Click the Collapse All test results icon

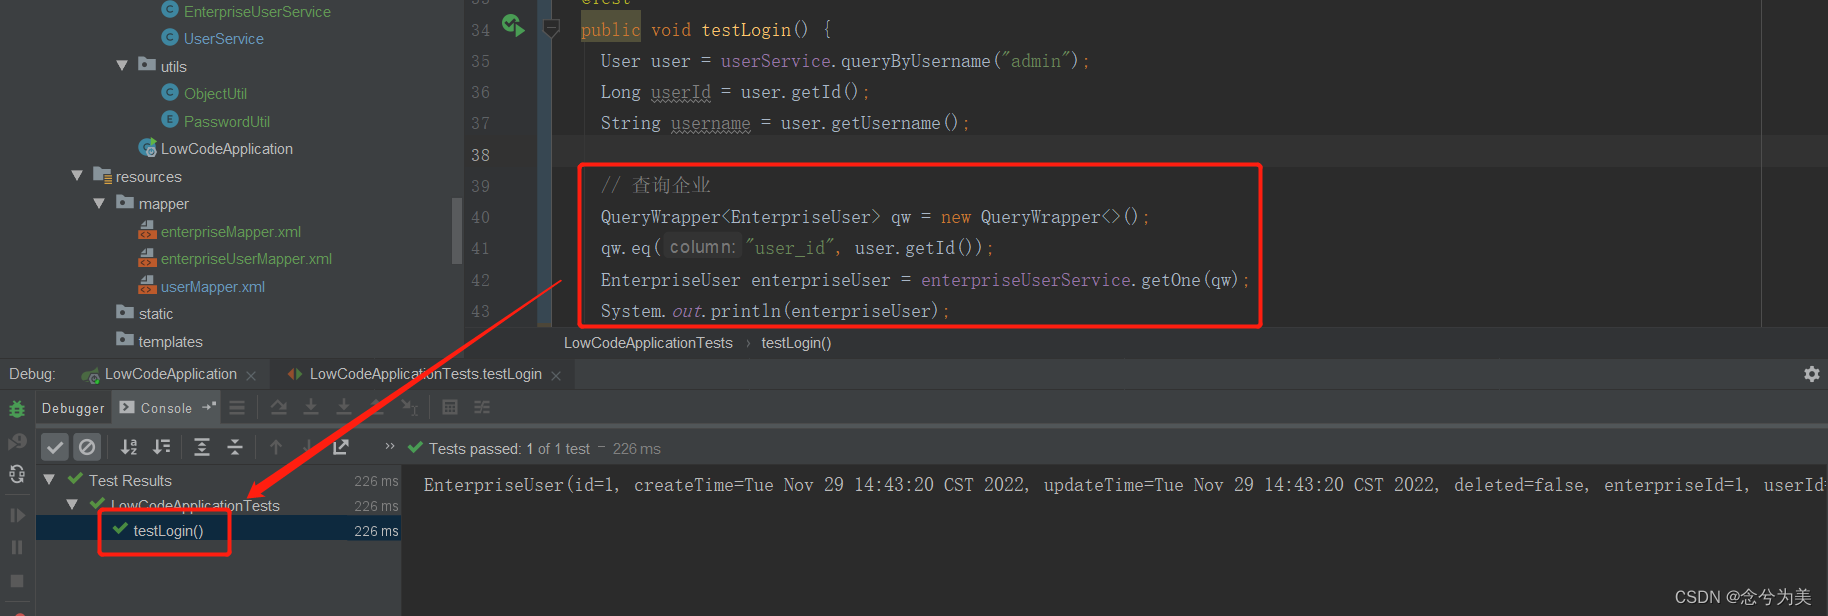point(235,447)
